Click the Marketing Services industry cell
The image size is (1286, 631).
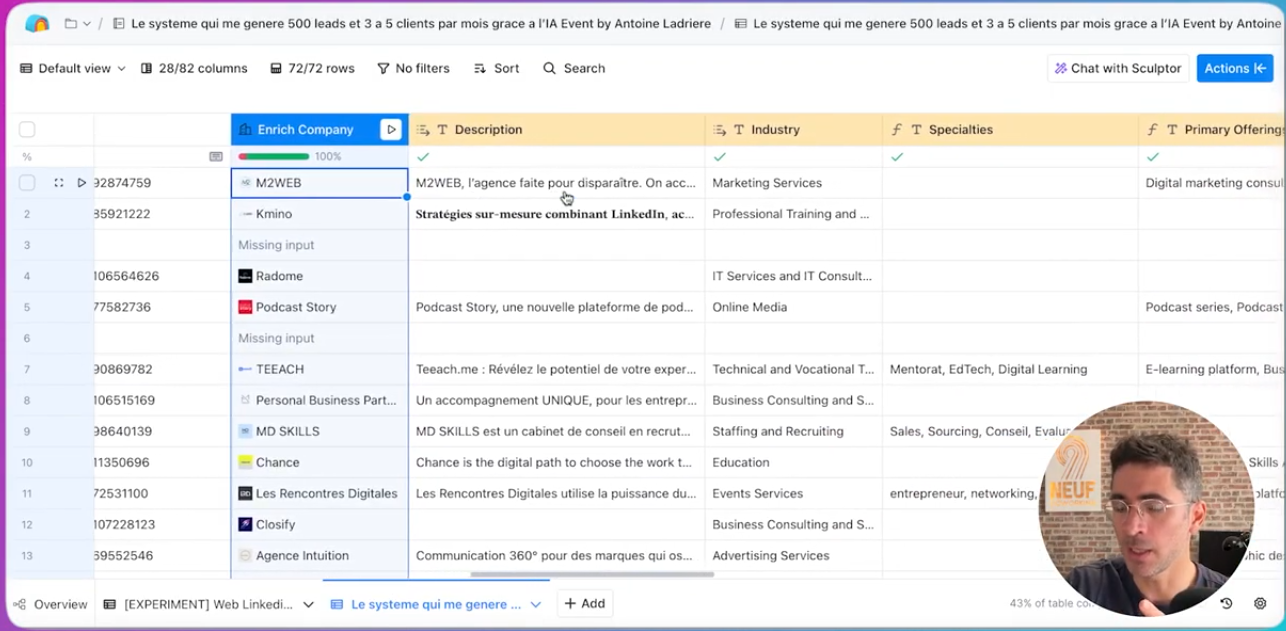793,183
